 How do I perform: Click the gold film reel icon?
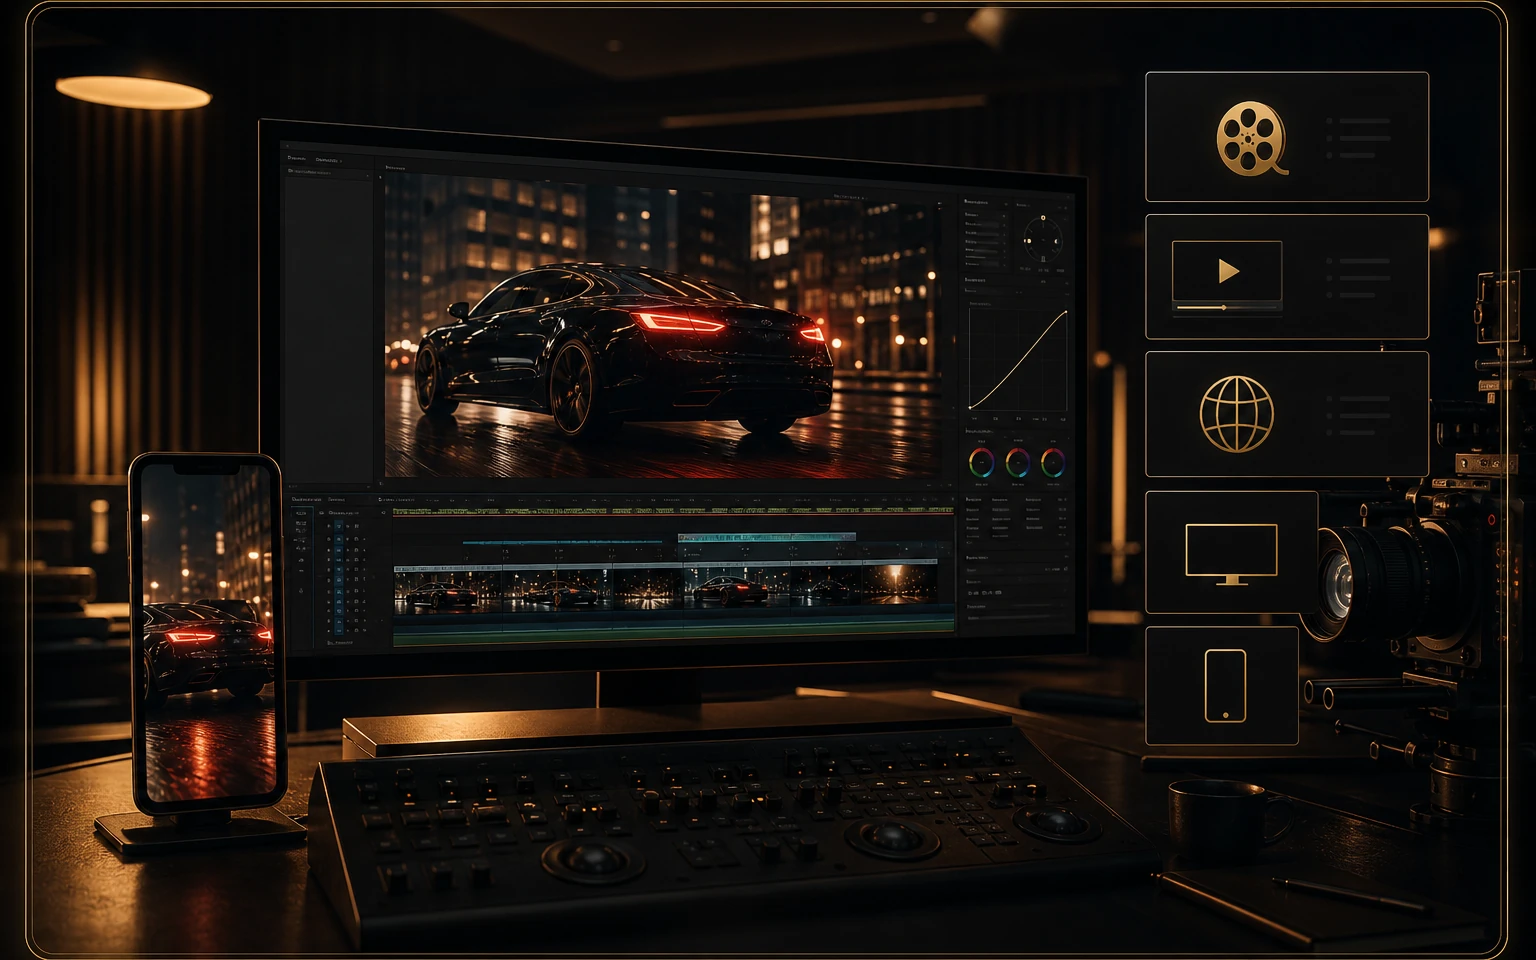(1251, 138)
